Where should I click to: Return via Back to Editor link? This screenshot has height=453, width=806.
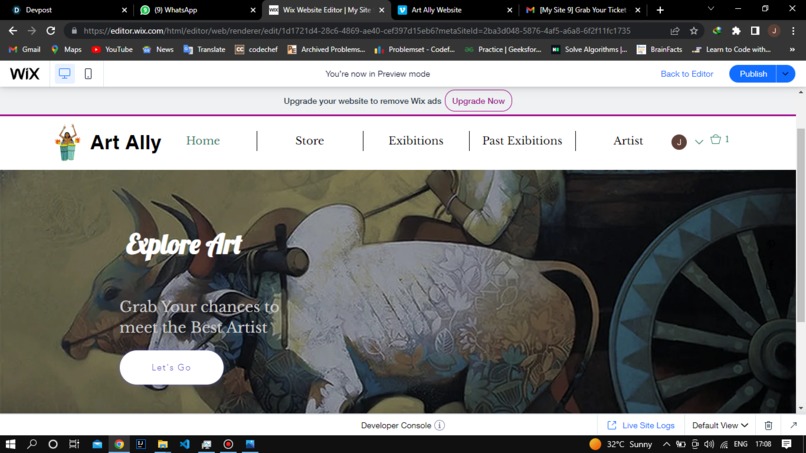pyautogui.click(x=687, y=74)
